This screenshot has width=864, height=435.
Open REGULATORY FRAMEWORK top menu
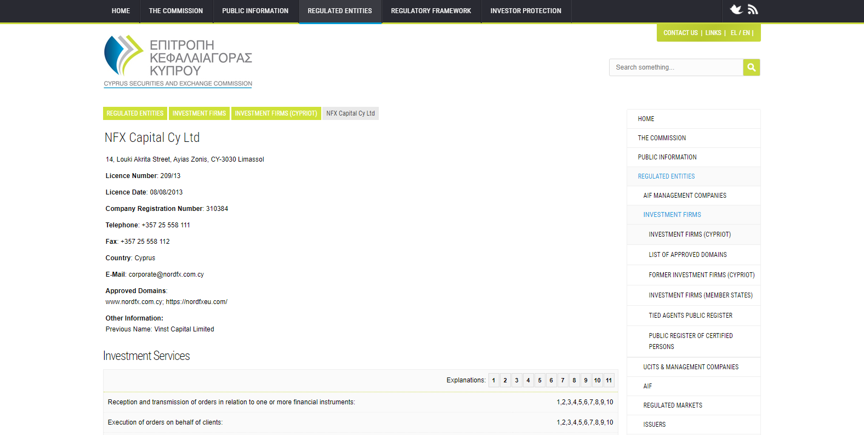pos(431,11)
